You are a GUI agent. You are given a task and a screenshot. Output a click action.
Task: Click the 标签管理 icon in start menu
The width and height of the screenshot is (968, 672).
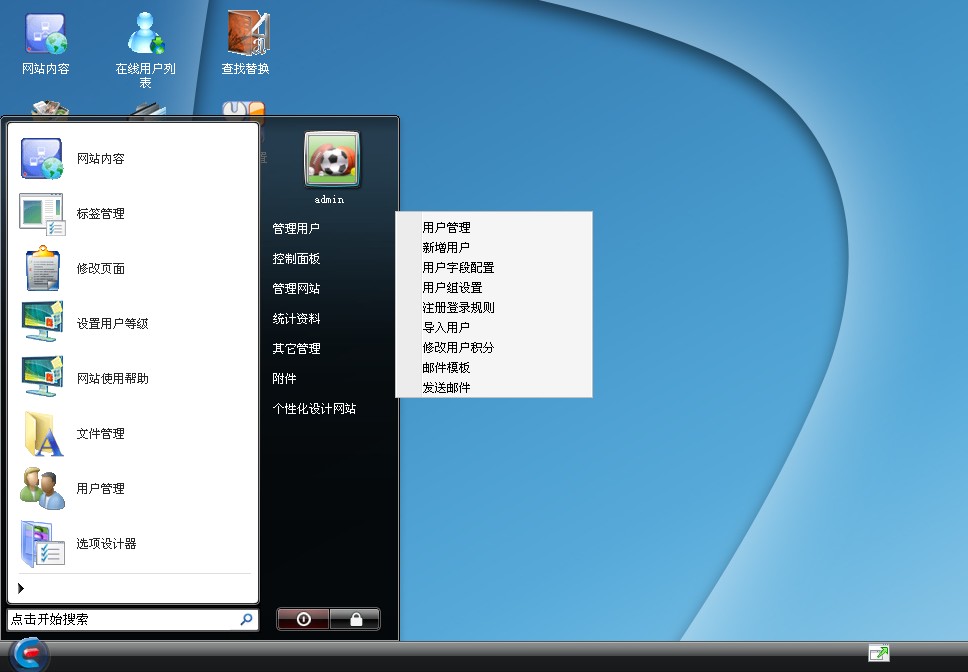(x=42, y=214)
